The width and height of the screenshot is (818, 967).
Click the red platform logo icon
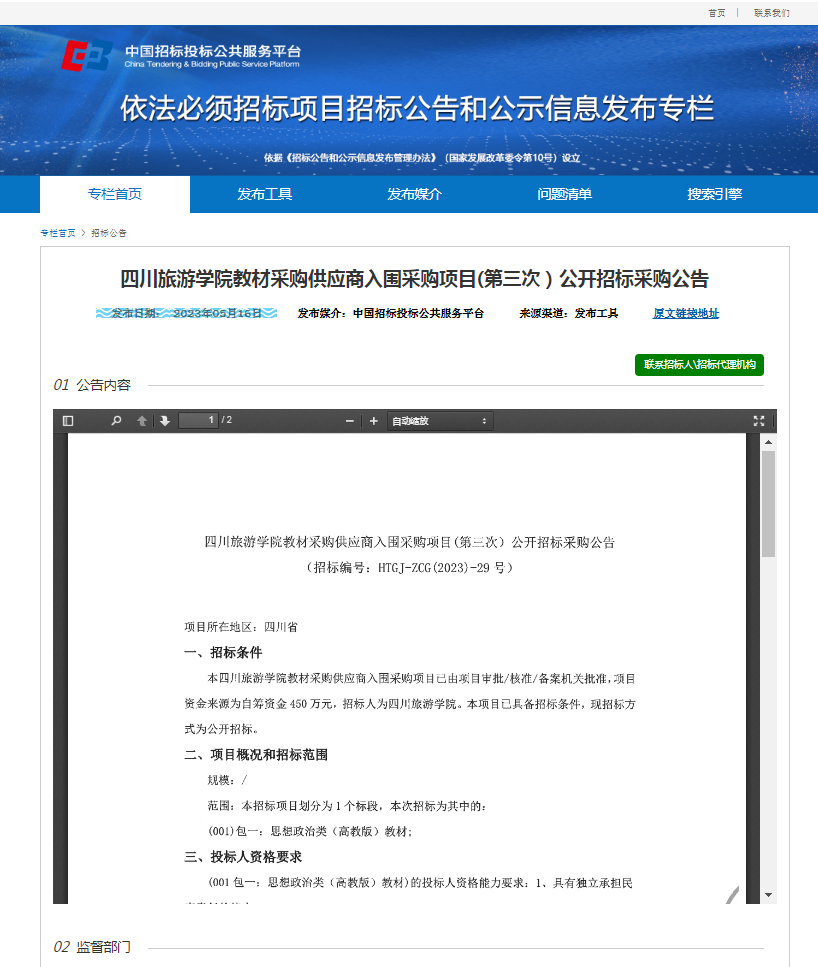click(86, 56)
